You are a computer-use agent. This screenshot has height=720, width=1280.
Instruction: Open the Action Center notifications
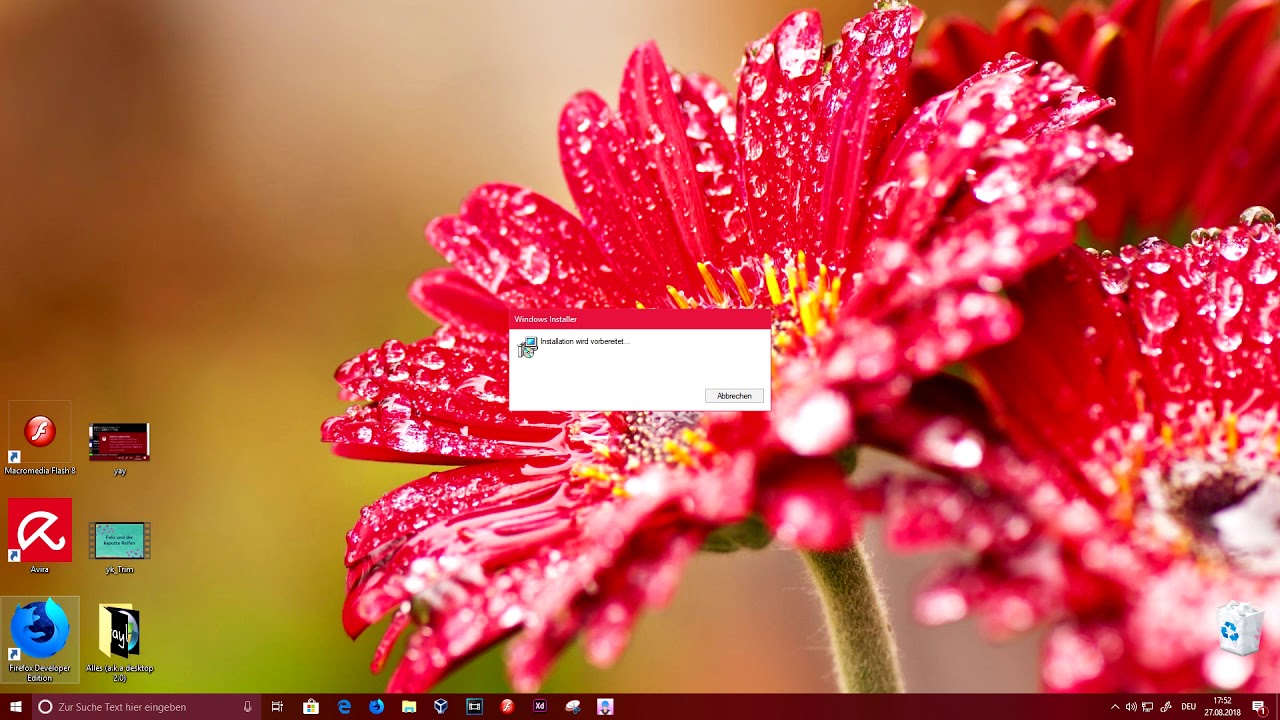1259,707
